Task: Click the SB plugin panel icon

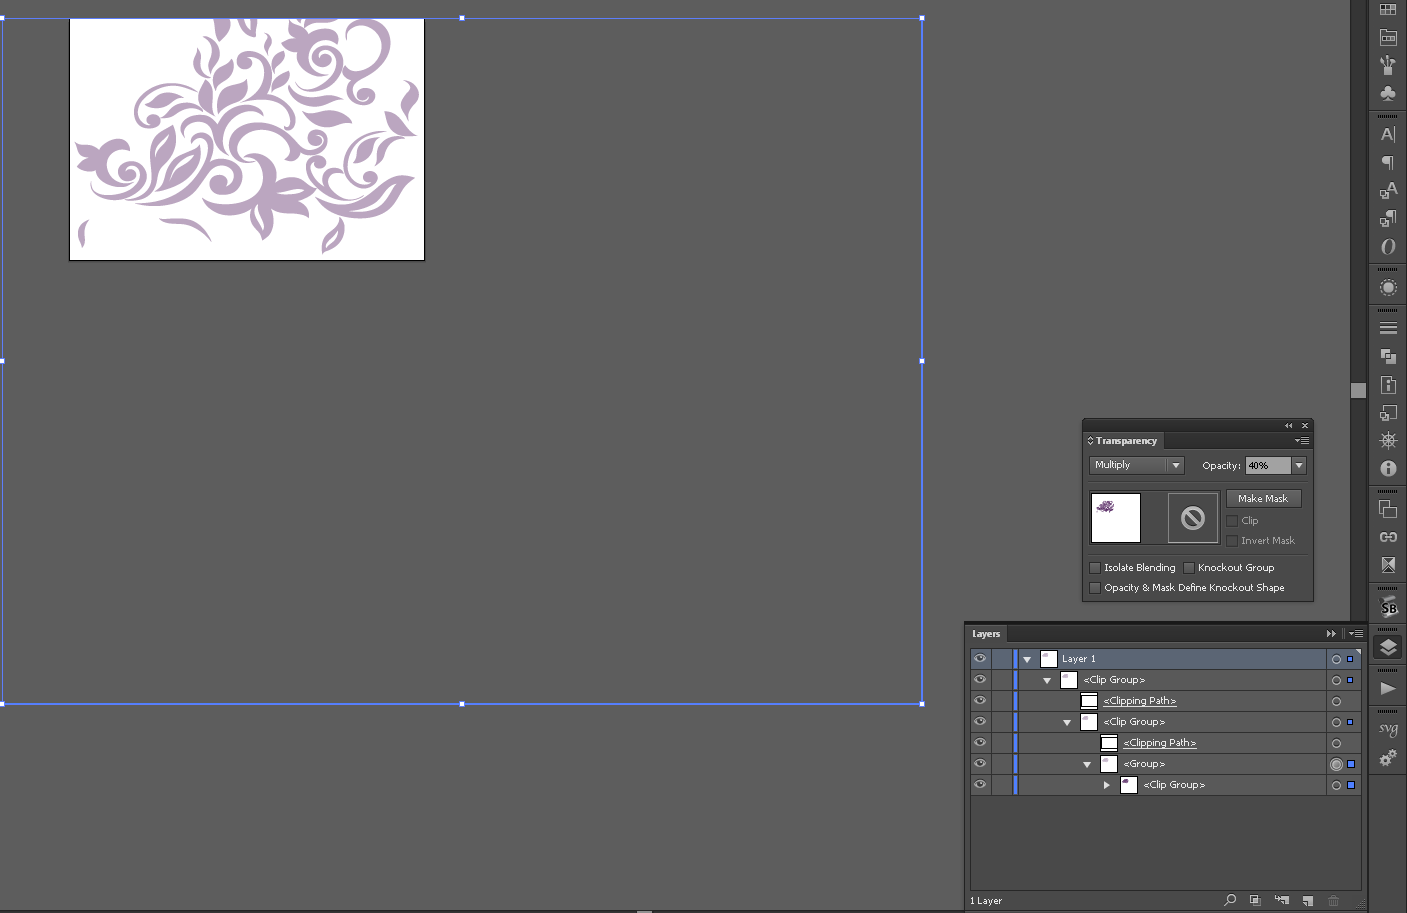Action: (x=1388, y=606)
